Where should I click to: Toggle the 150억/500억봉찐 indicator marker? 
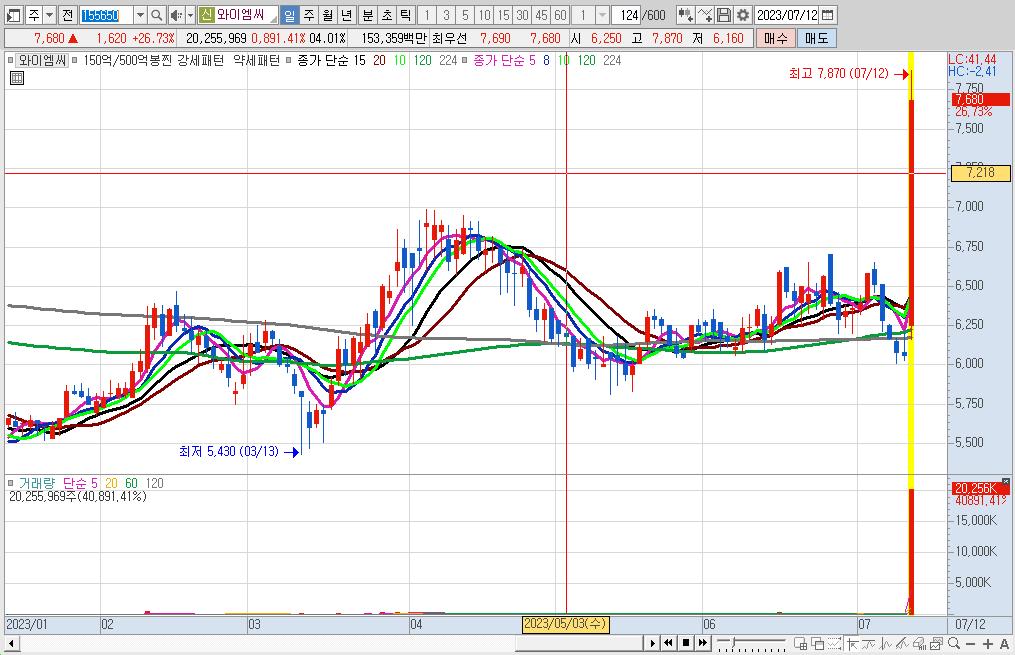[75, 60]
